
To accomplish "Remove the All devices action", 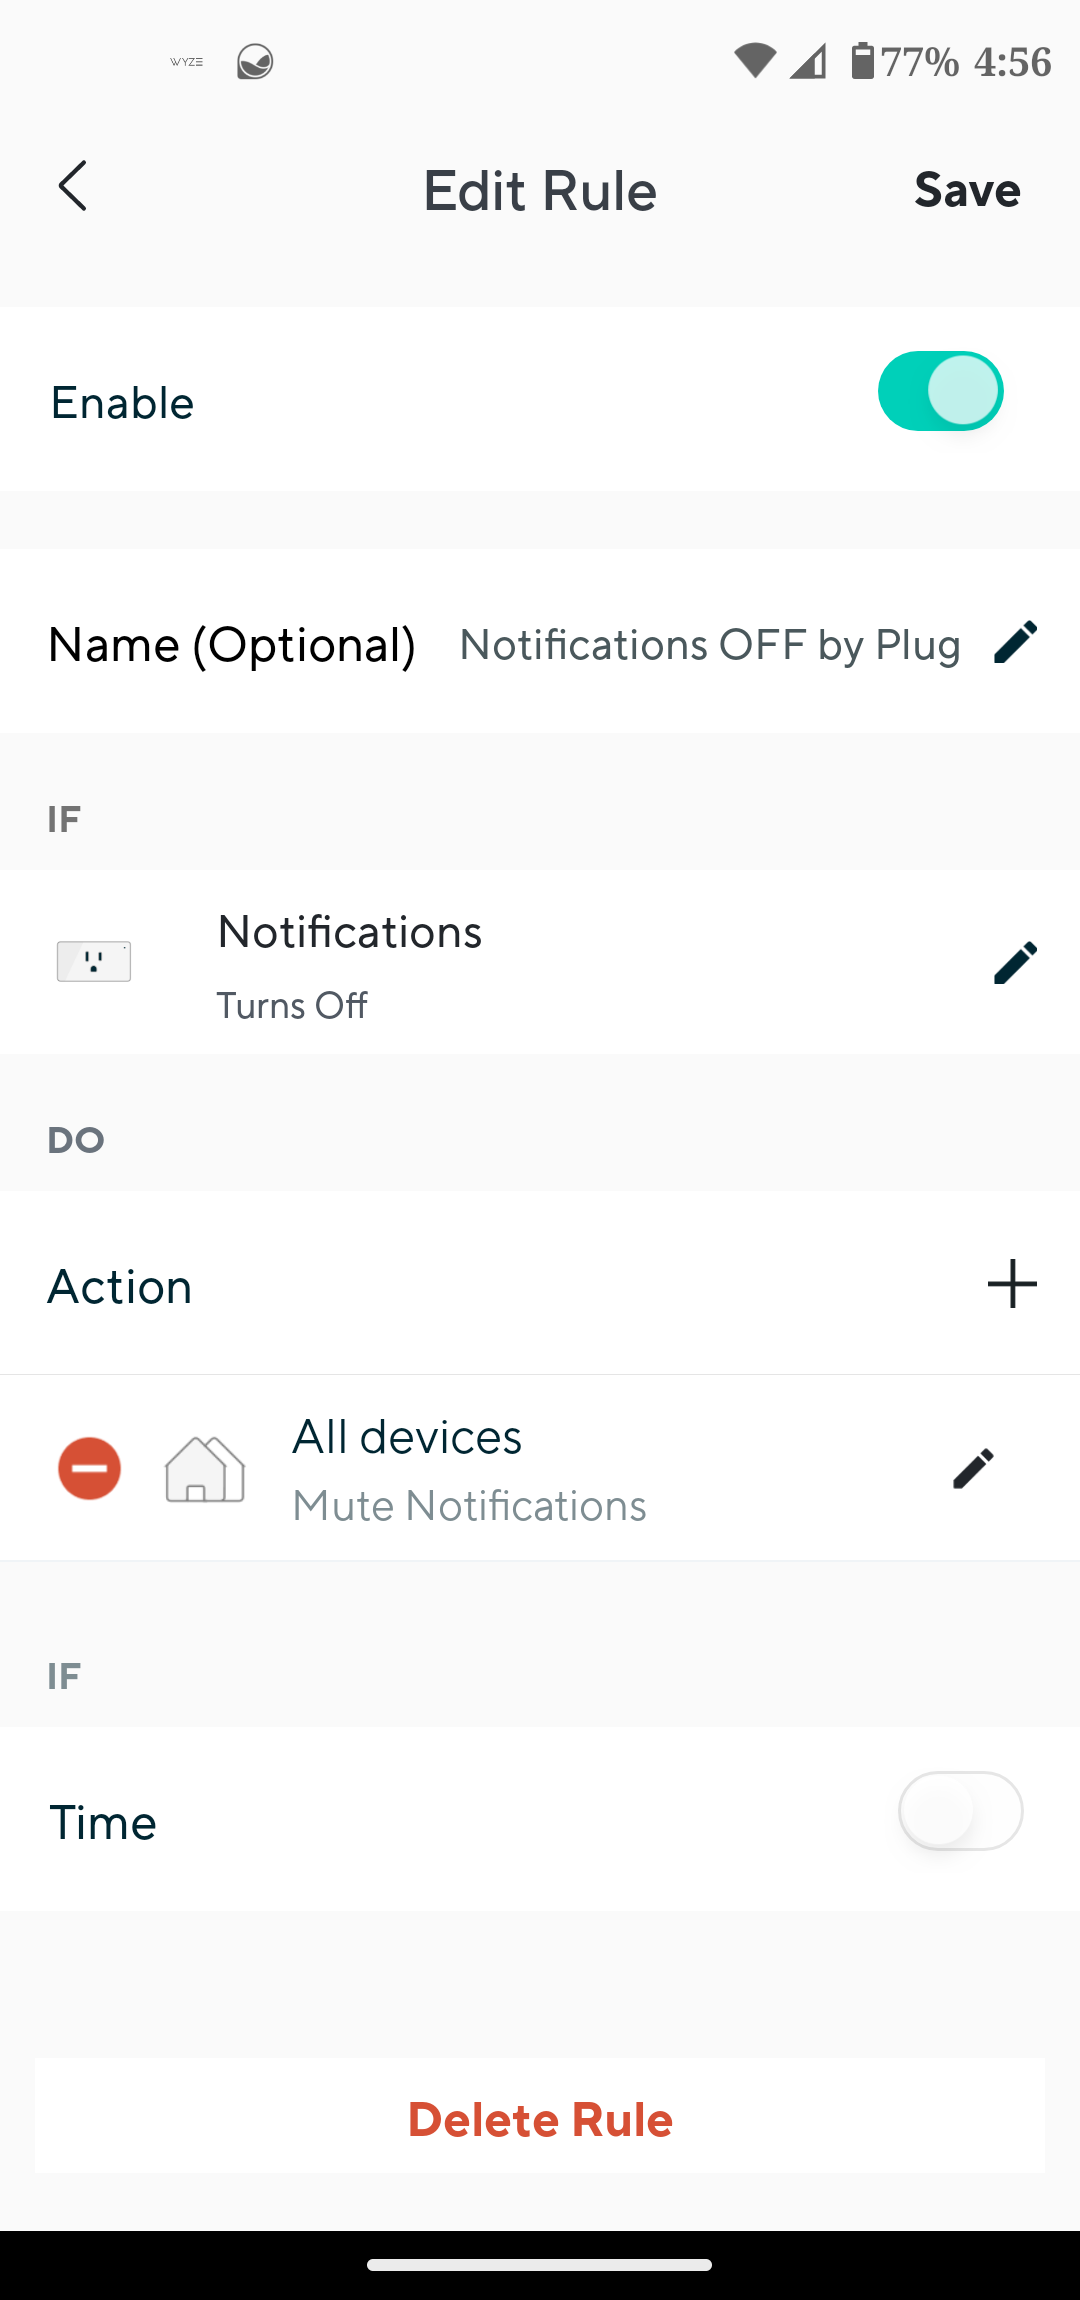I will pyautogui.click(x=90, y=1468).
